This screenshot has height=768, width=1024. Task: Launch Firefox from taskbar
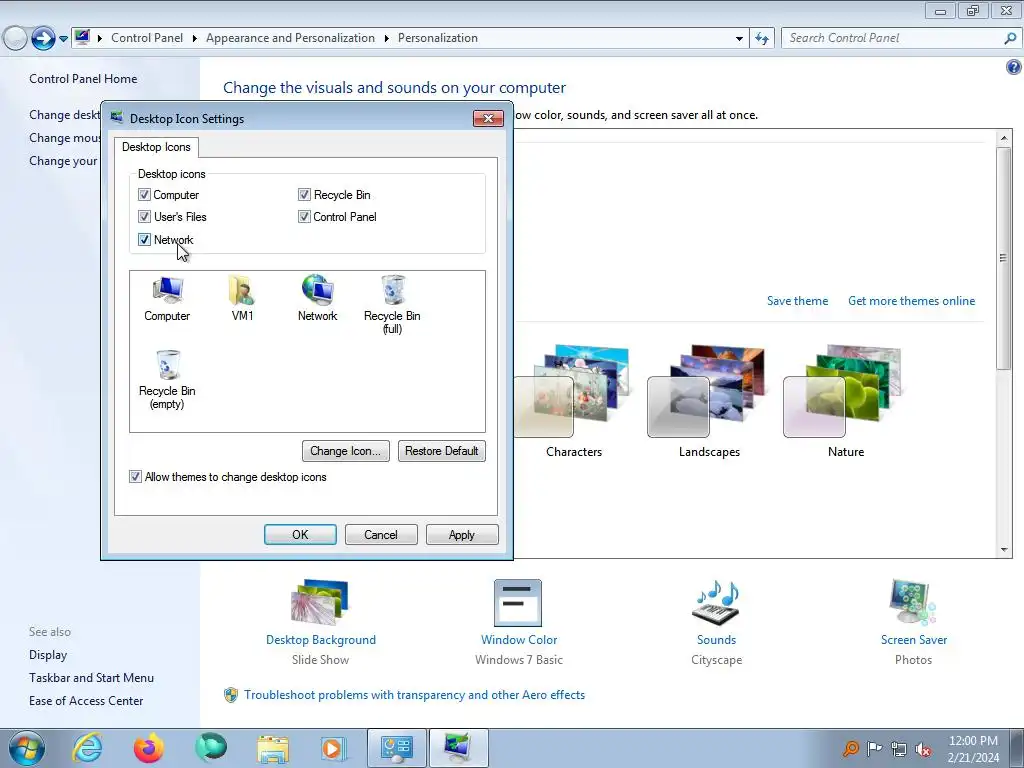pyautogui.click(x=148, y=748)
